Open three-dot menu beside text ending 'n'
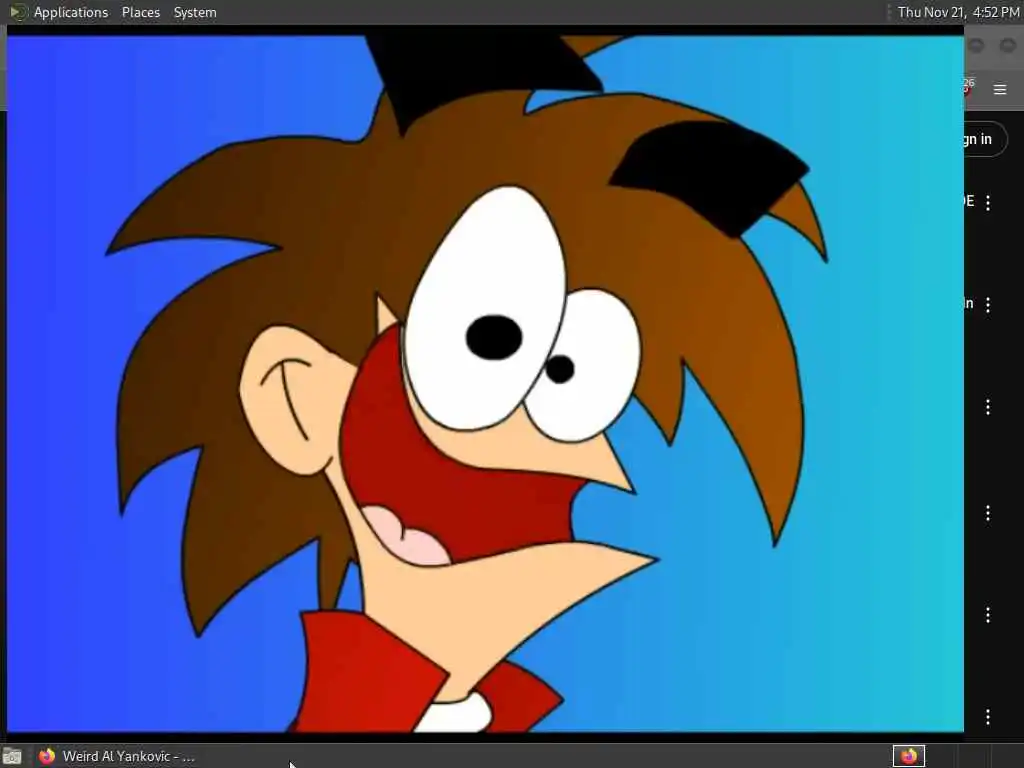This screenshot has height=768, width=1024. pyautogui.click(x=987, y=304)
